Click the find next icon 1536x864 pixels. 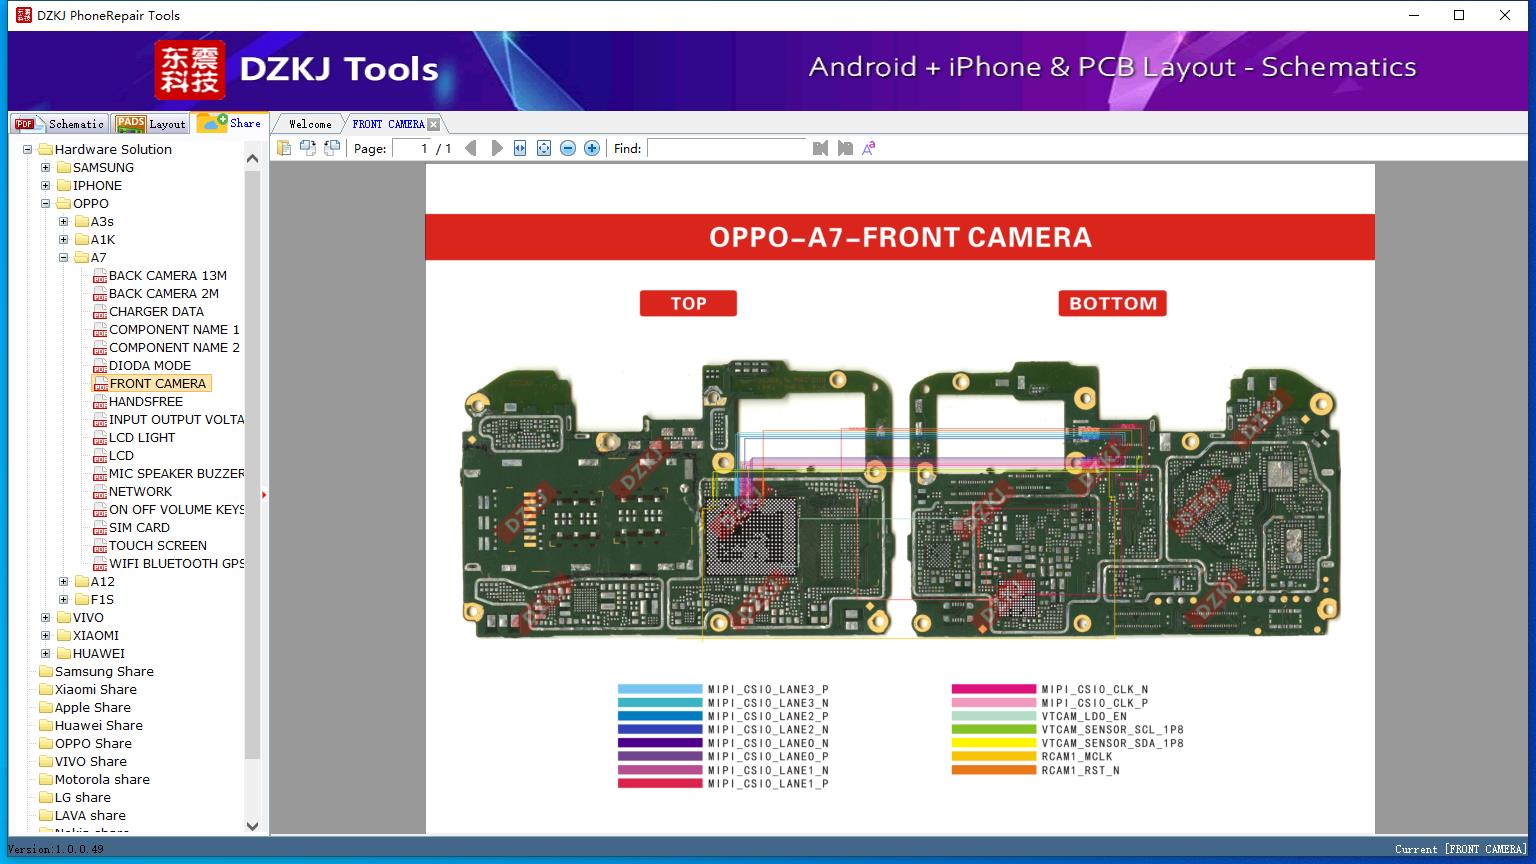pos(845,148)
